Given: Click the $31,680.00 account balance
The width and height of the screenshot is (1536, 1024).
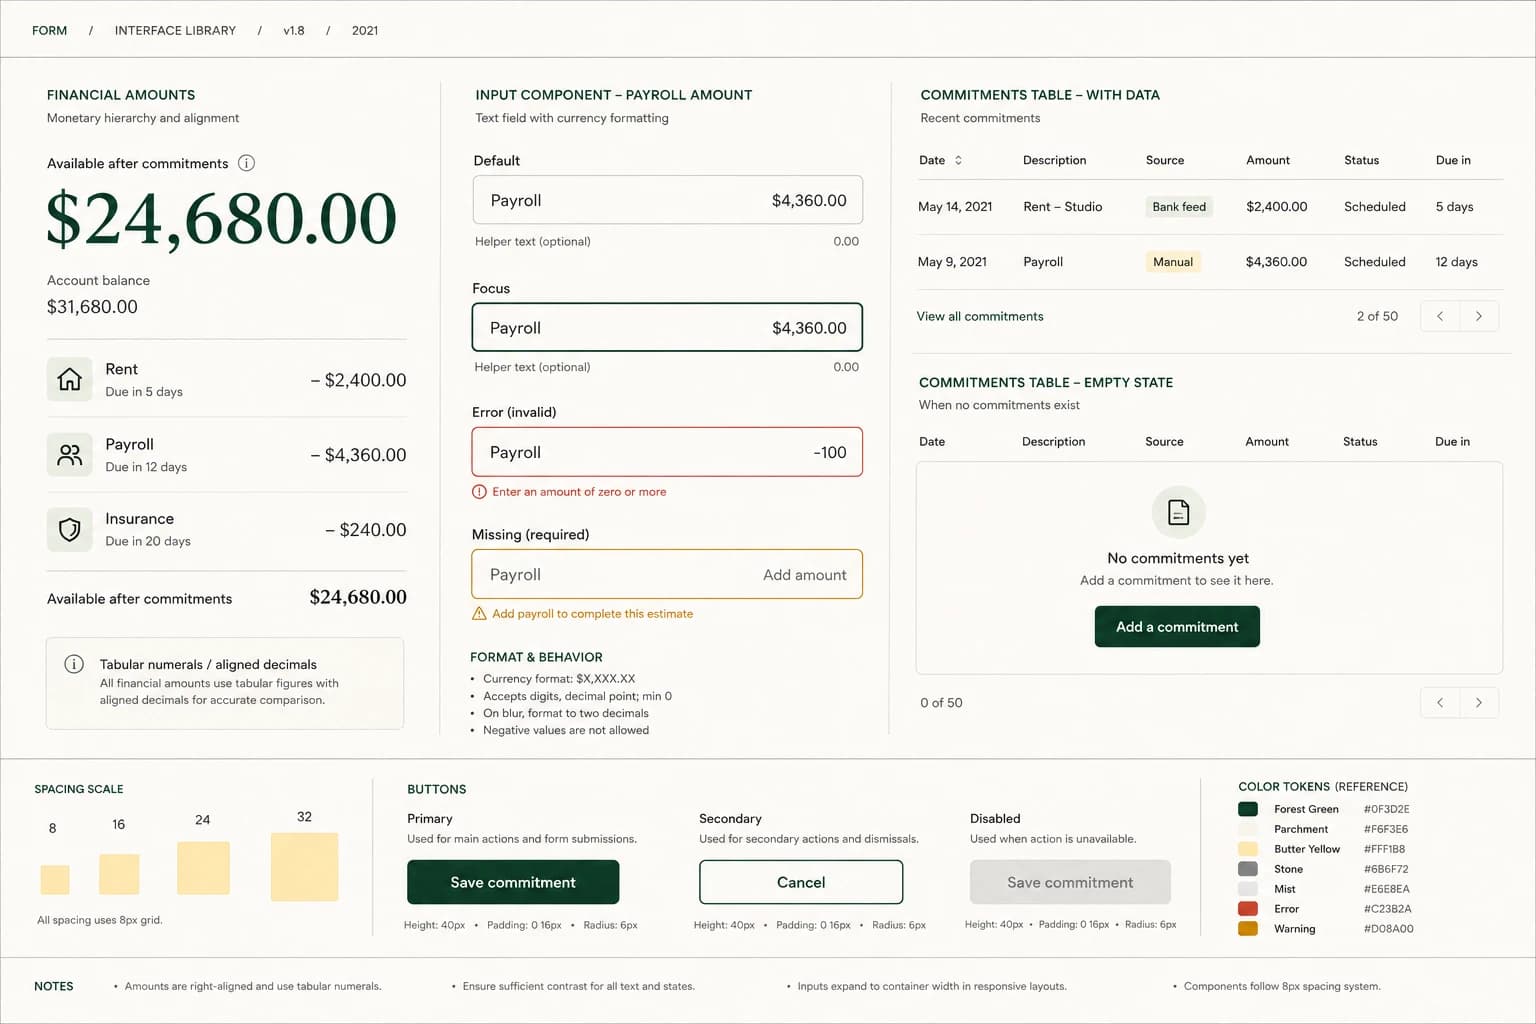Looking at the screenshot, I should click(x=92, y=307).
